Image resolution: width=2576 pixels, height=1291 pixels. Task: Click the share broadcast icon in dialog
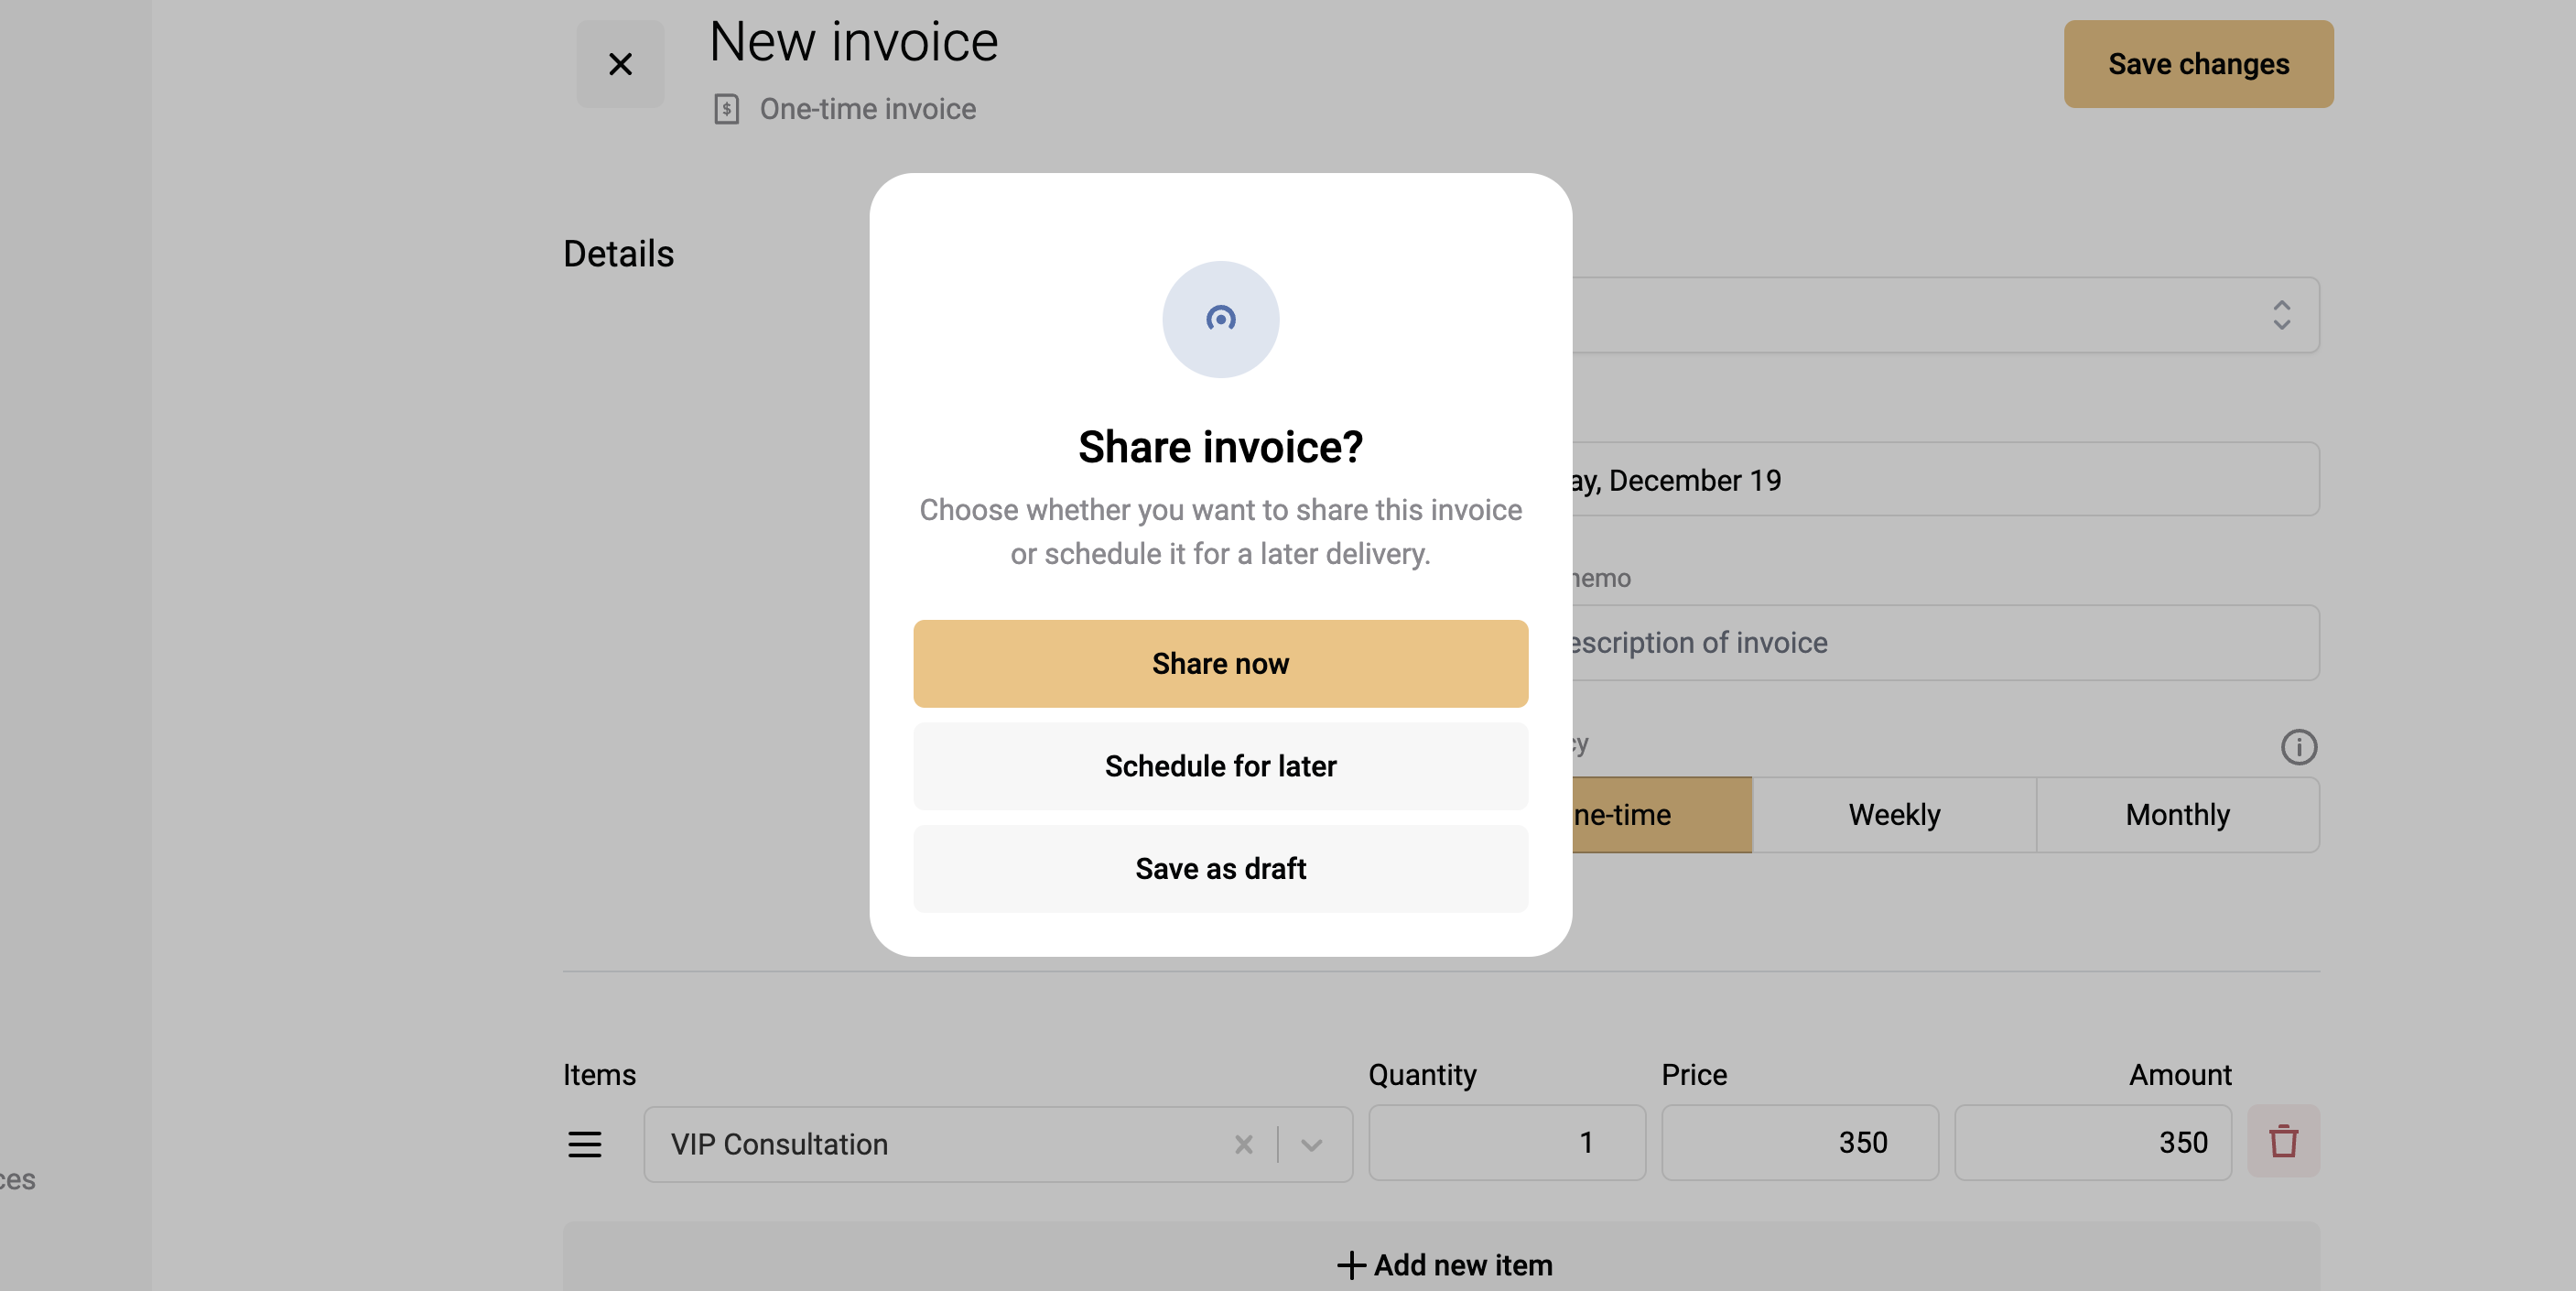click(x=1220, y=319)
